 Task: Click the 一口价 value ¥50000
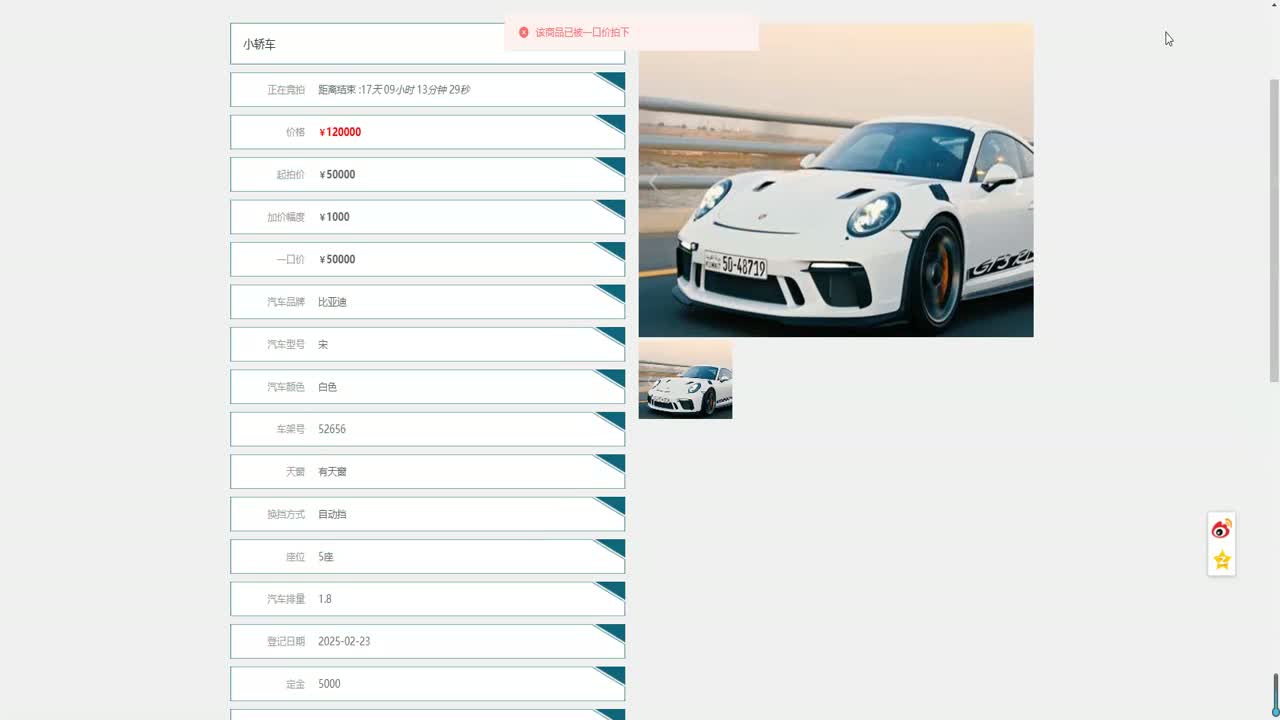(x=337, y=260)
